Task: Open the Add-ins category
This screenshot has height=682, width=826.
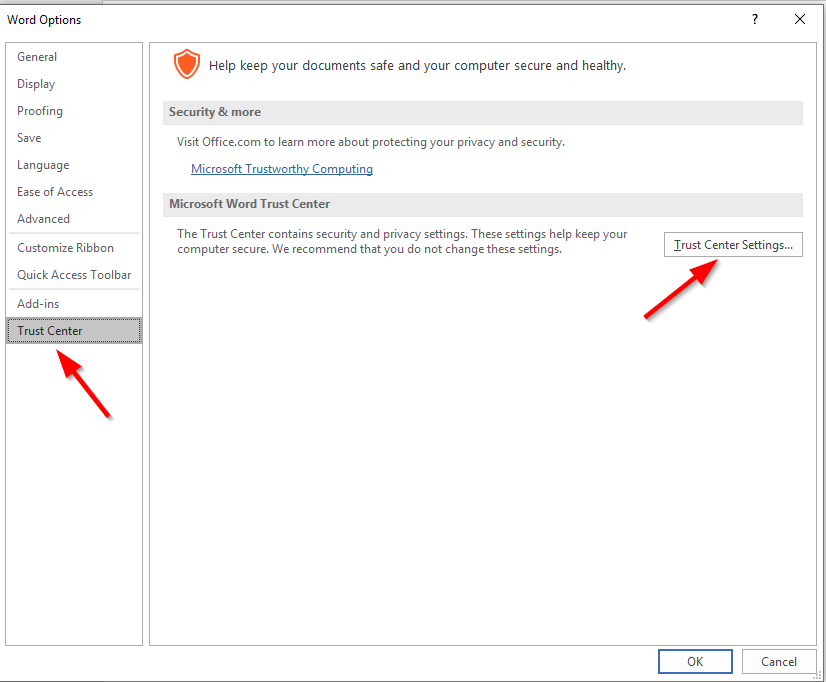Action: click(38, 304)
